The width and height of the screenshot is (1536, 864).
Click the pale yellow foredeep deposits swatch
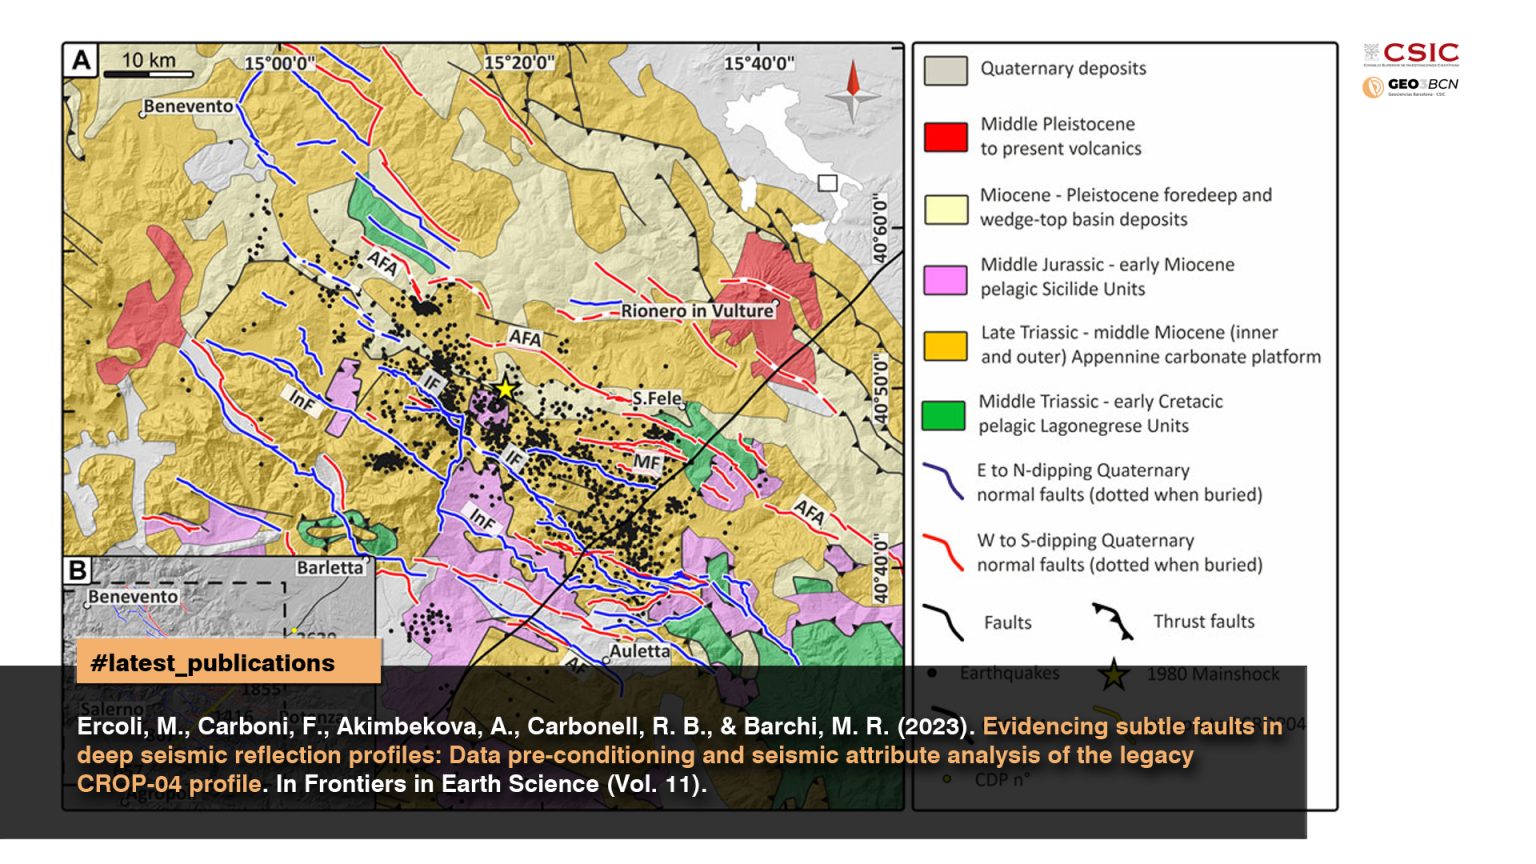click(x=945, y=209)
